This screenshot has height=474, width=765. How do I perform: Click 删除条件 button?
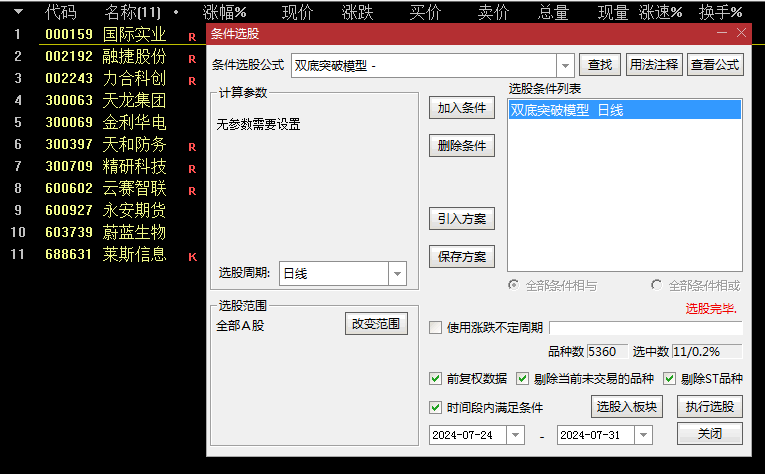click(x=462, y=145)
